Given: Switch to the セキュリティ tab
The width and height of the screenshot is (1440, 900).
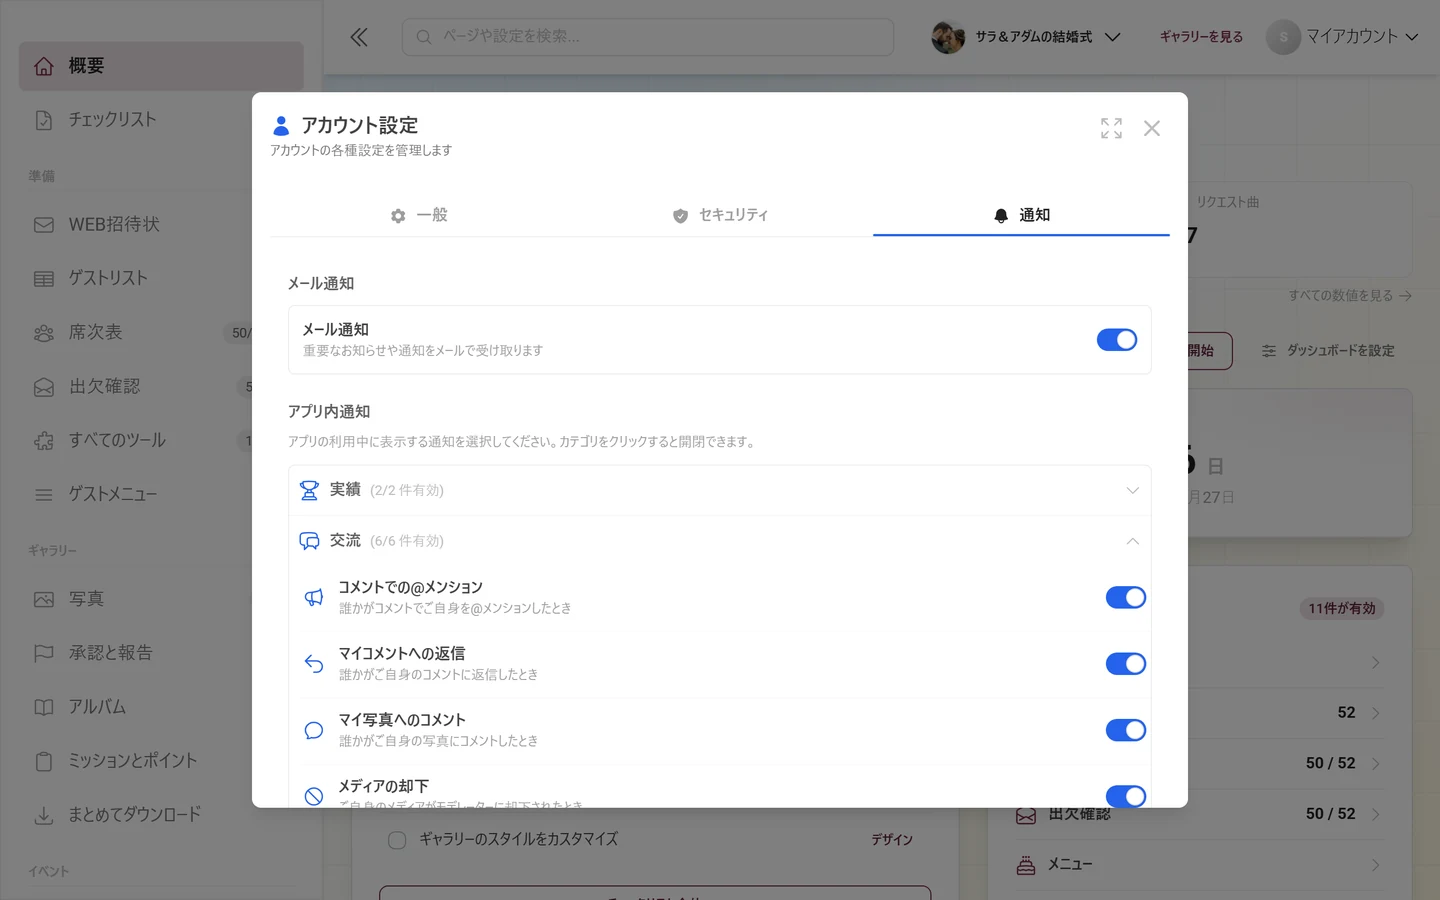Looking at the screenshot, I should [720, 215].
